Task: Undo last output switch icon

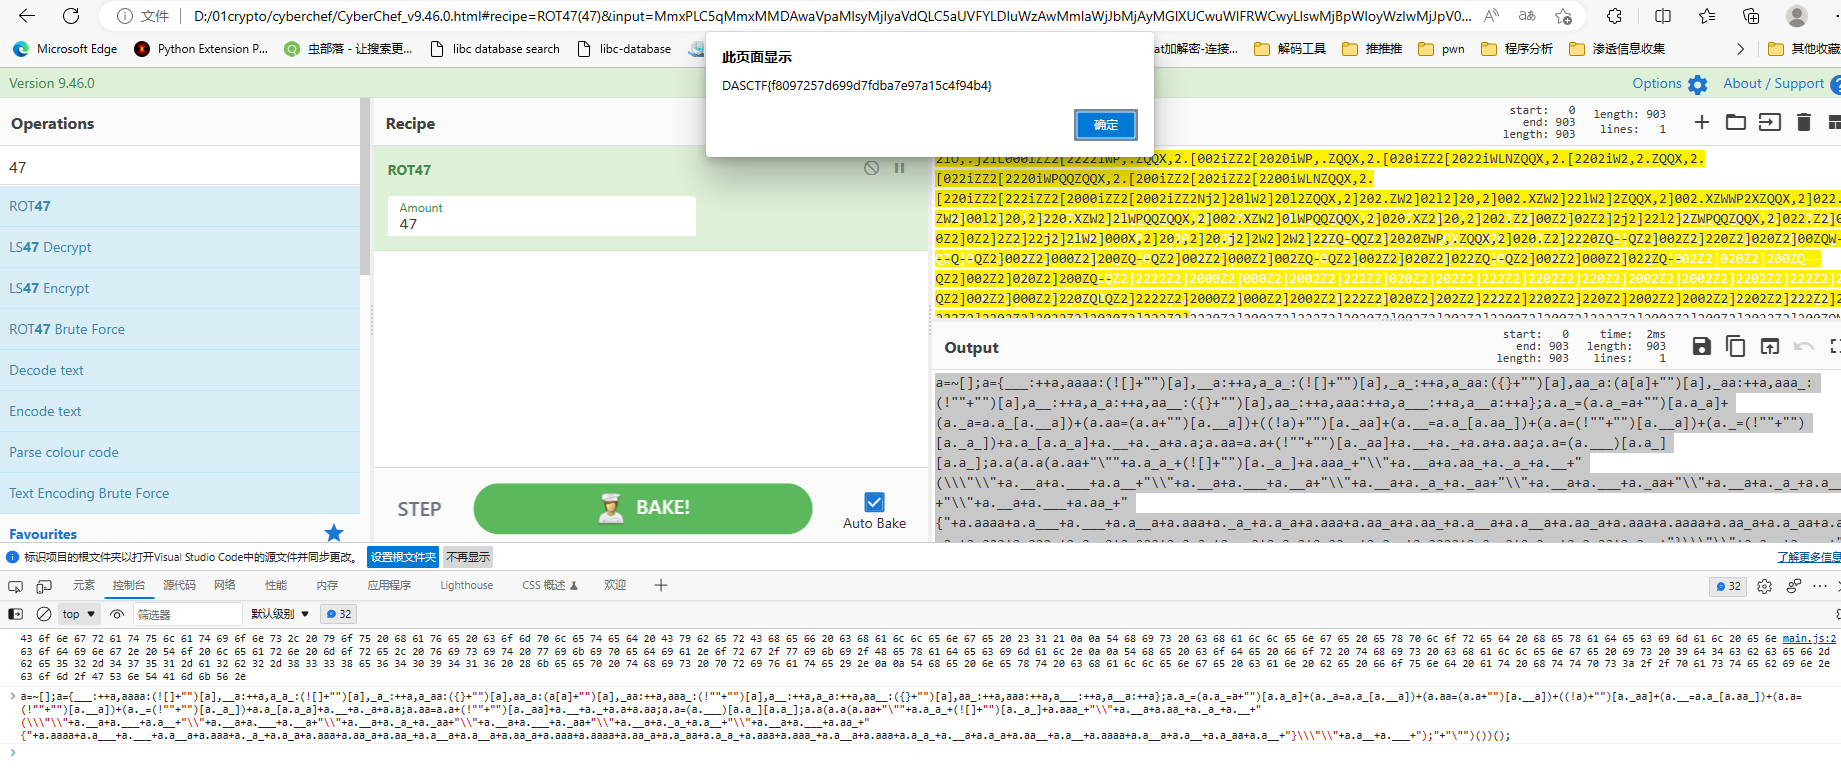Action: tap(1803, 346)
